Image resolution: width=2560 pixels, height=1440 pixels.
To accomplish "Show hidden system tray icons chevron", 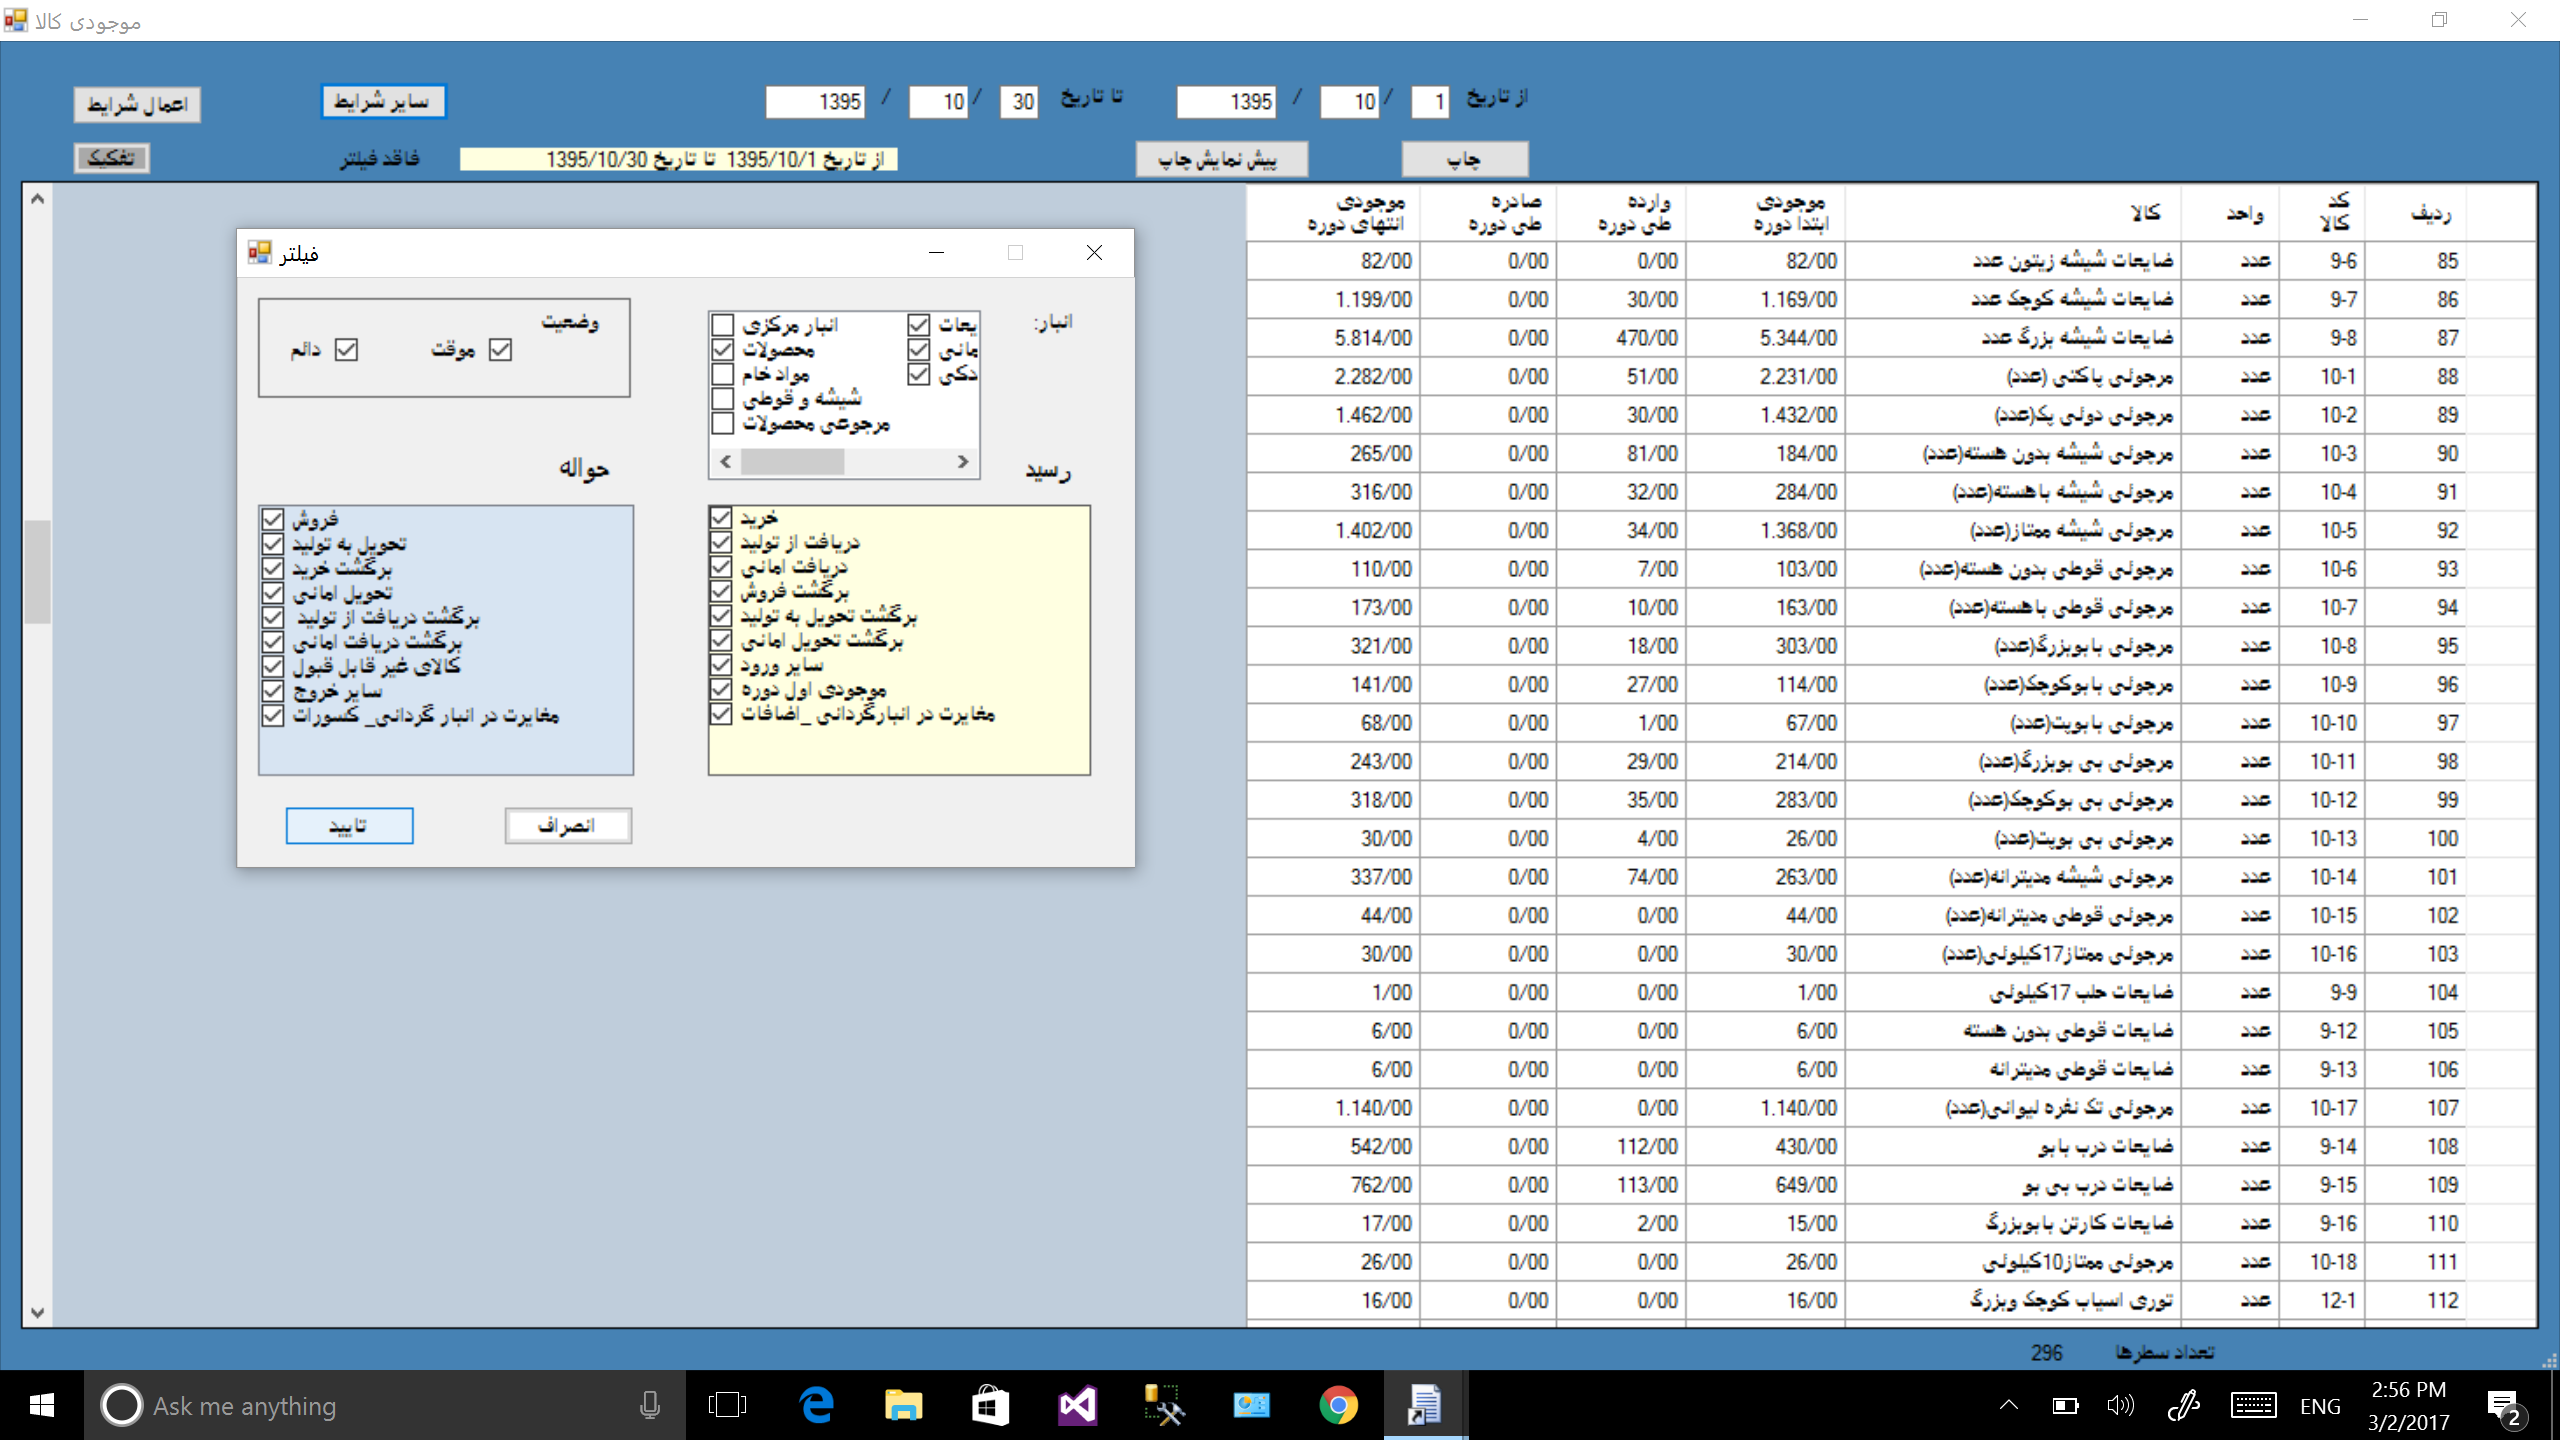I will click(x=2008, y=1405).
